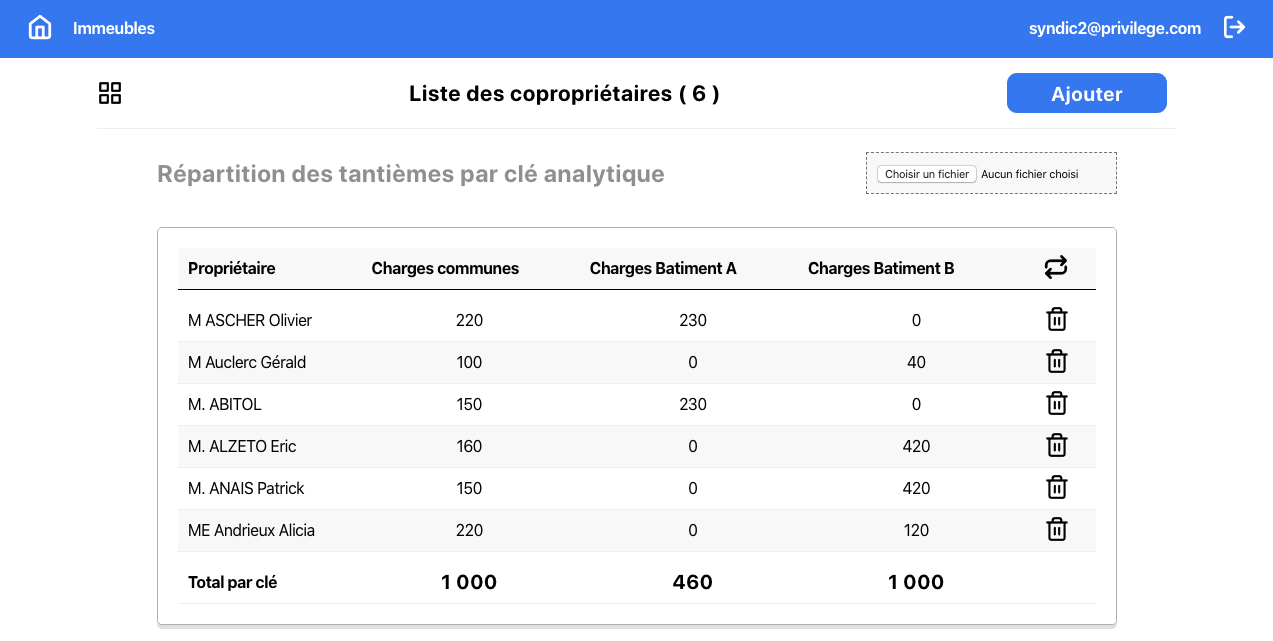
Task: Click the home icon in header
Action: coord(40,28)
